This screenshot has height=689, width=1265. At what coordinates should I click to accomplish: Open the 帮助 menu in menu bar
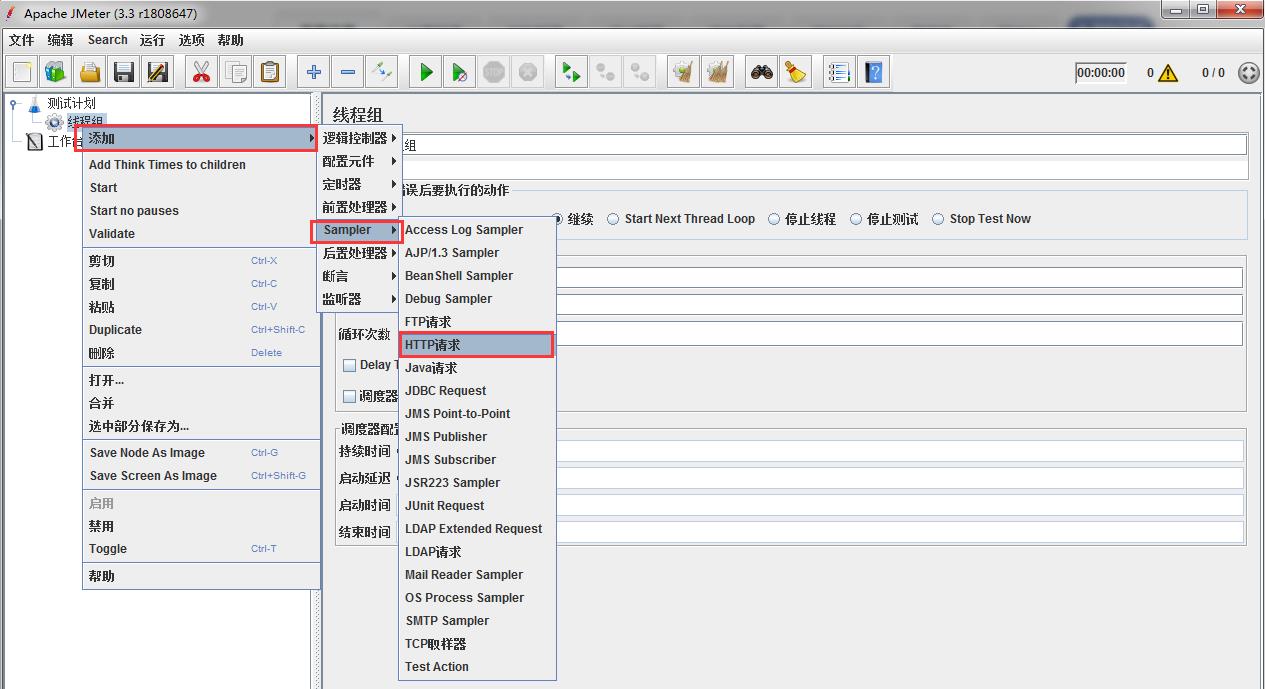point(230,40)
